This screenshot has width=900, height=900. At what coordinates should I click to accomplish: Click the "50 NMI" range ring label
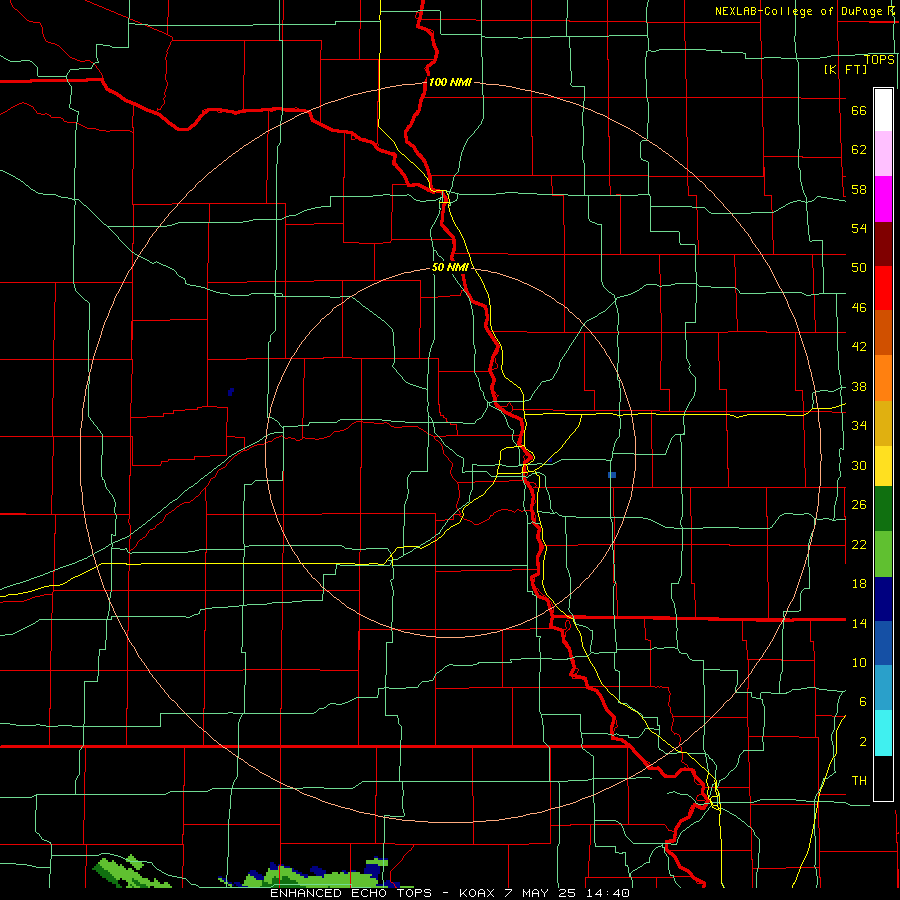(x=451, y=267)
